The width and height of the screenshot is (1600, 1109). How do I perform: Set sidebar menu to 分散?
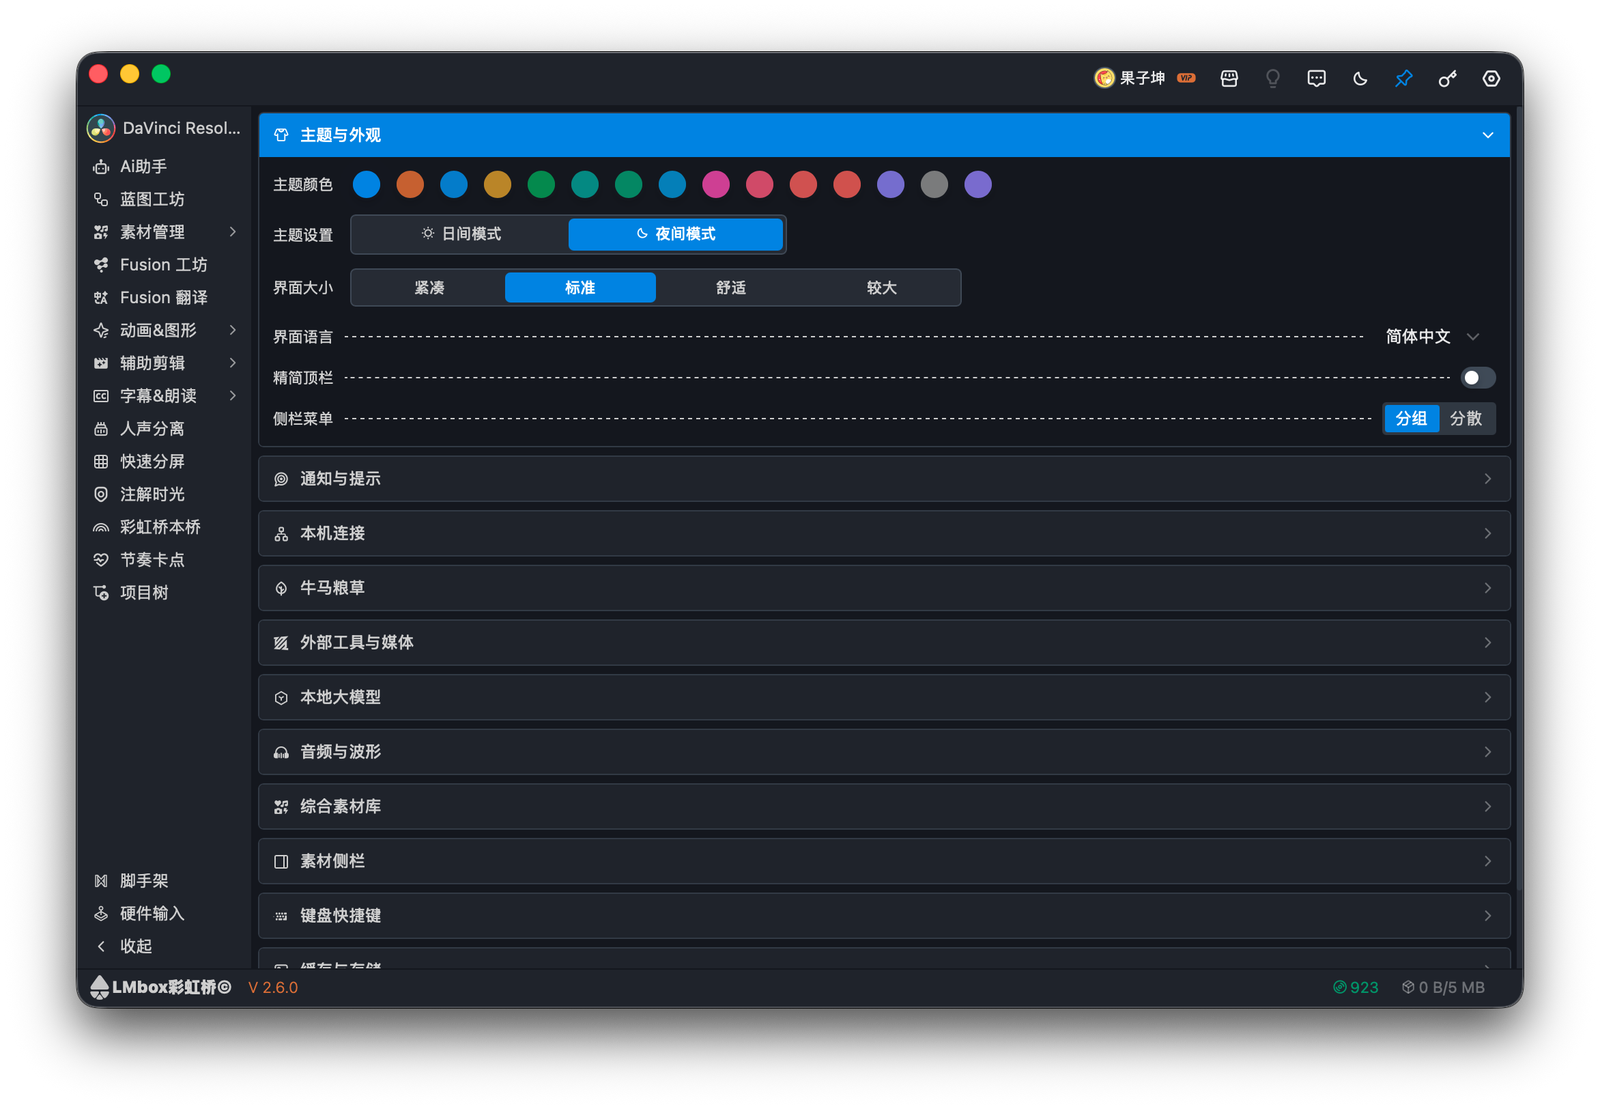click(x=1466, y=418)
